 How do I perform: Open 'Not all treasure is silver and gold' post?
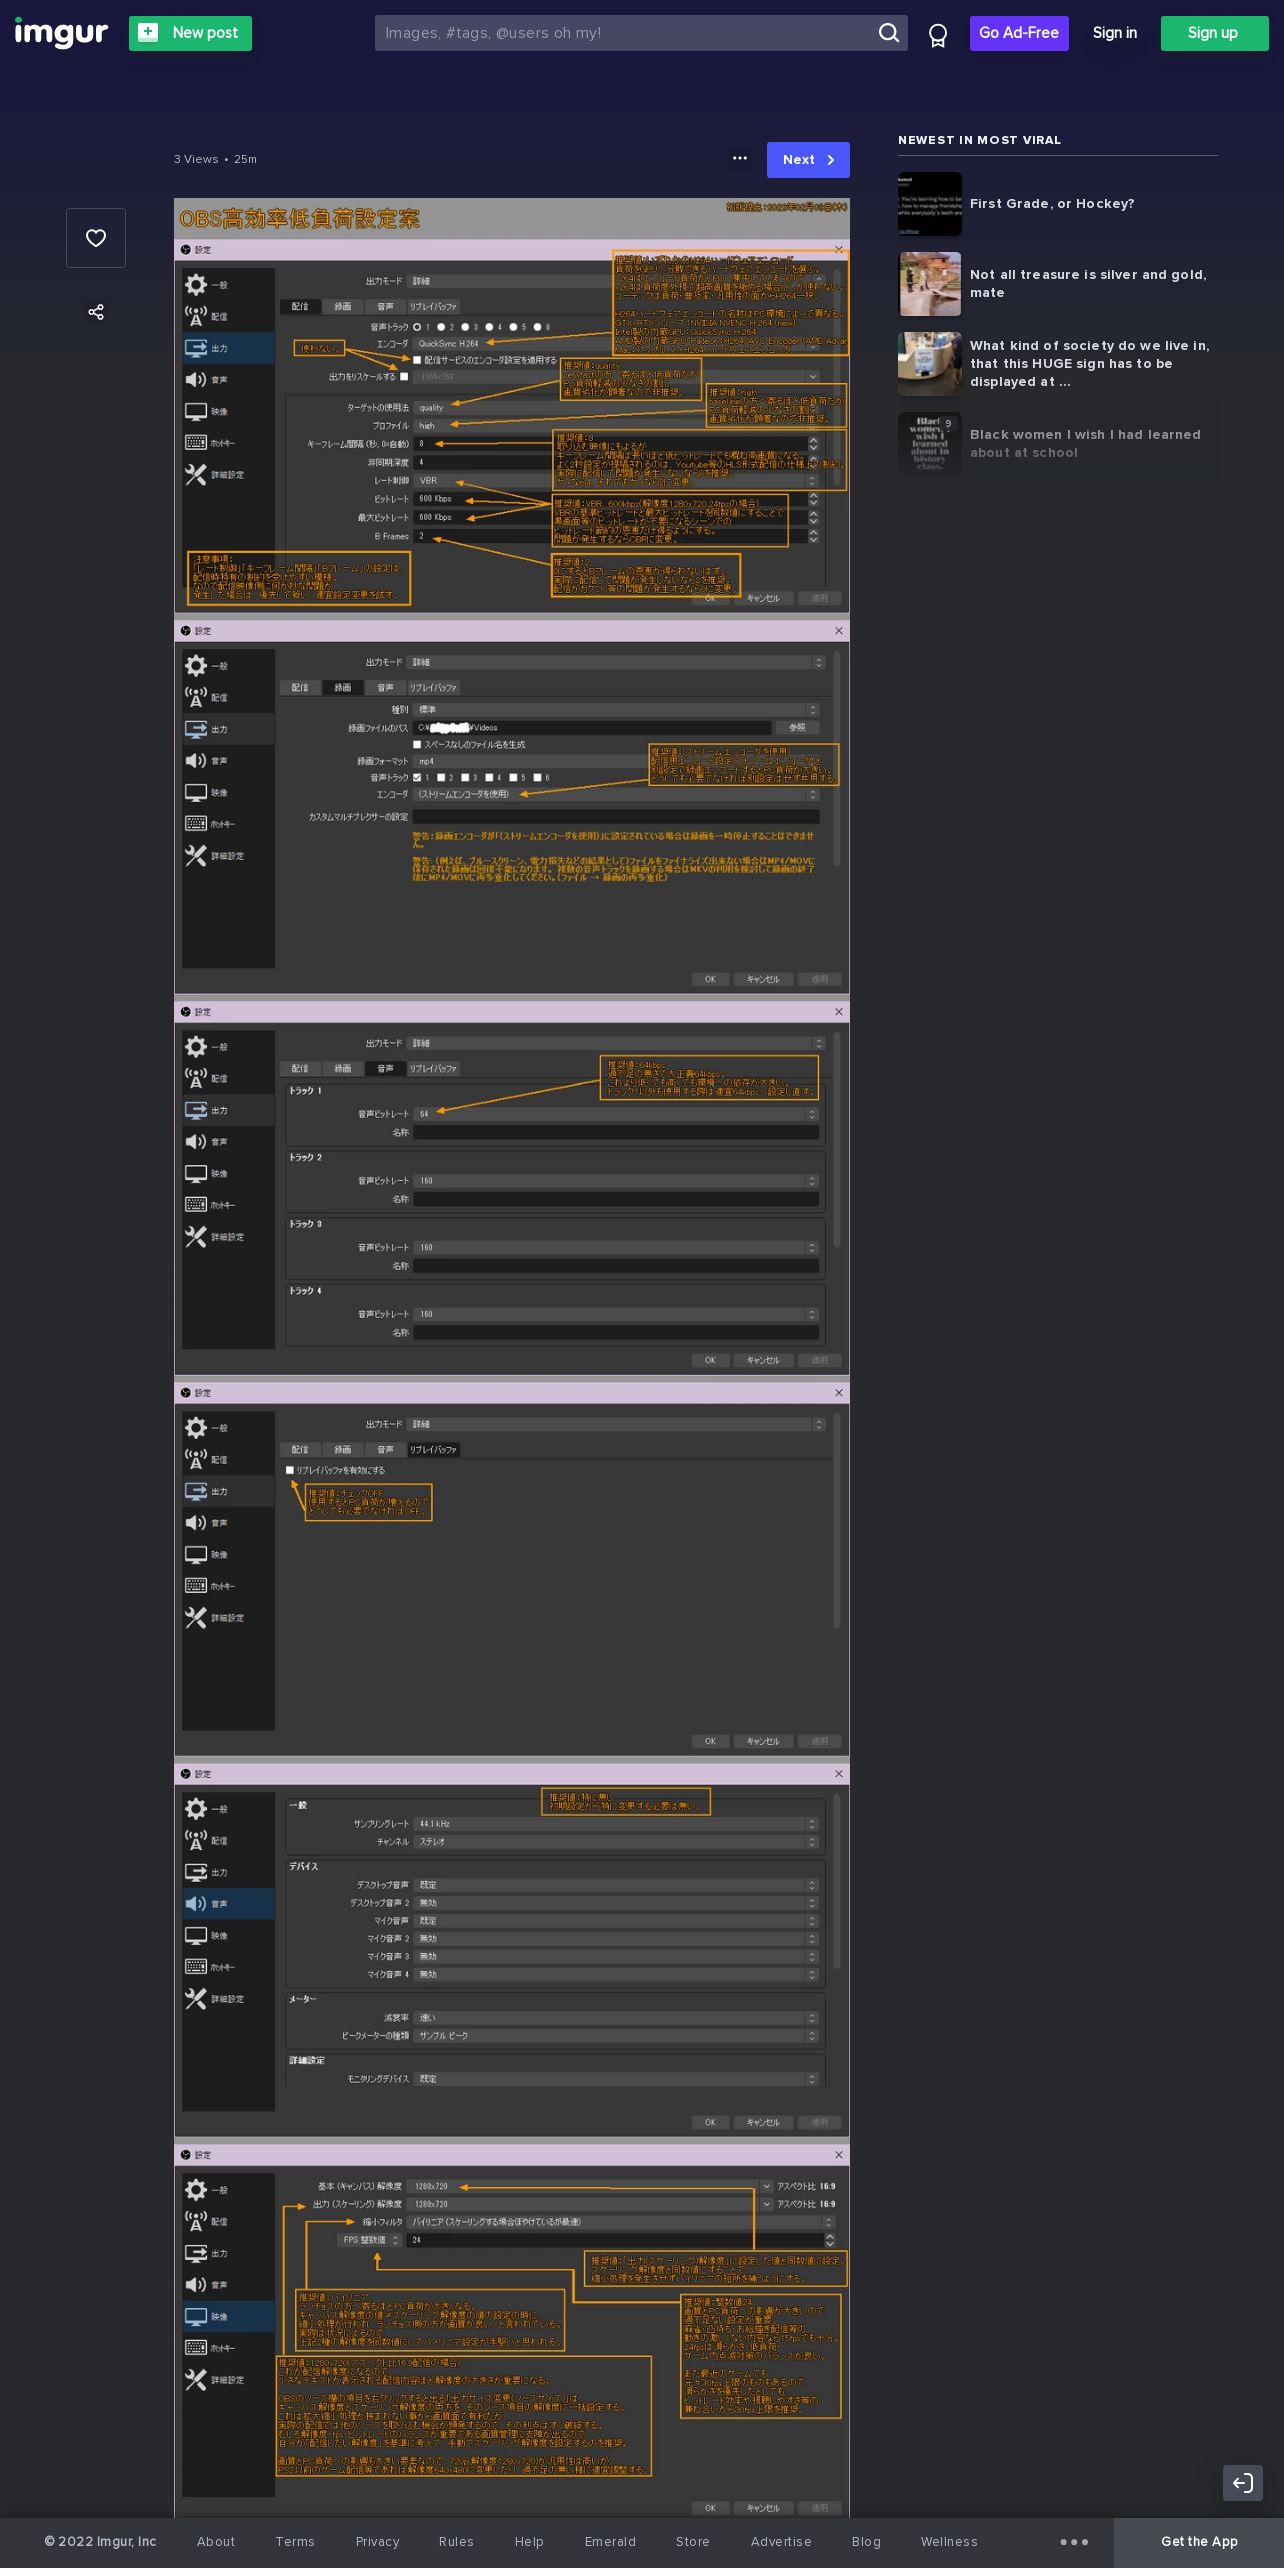[1058, 284]
